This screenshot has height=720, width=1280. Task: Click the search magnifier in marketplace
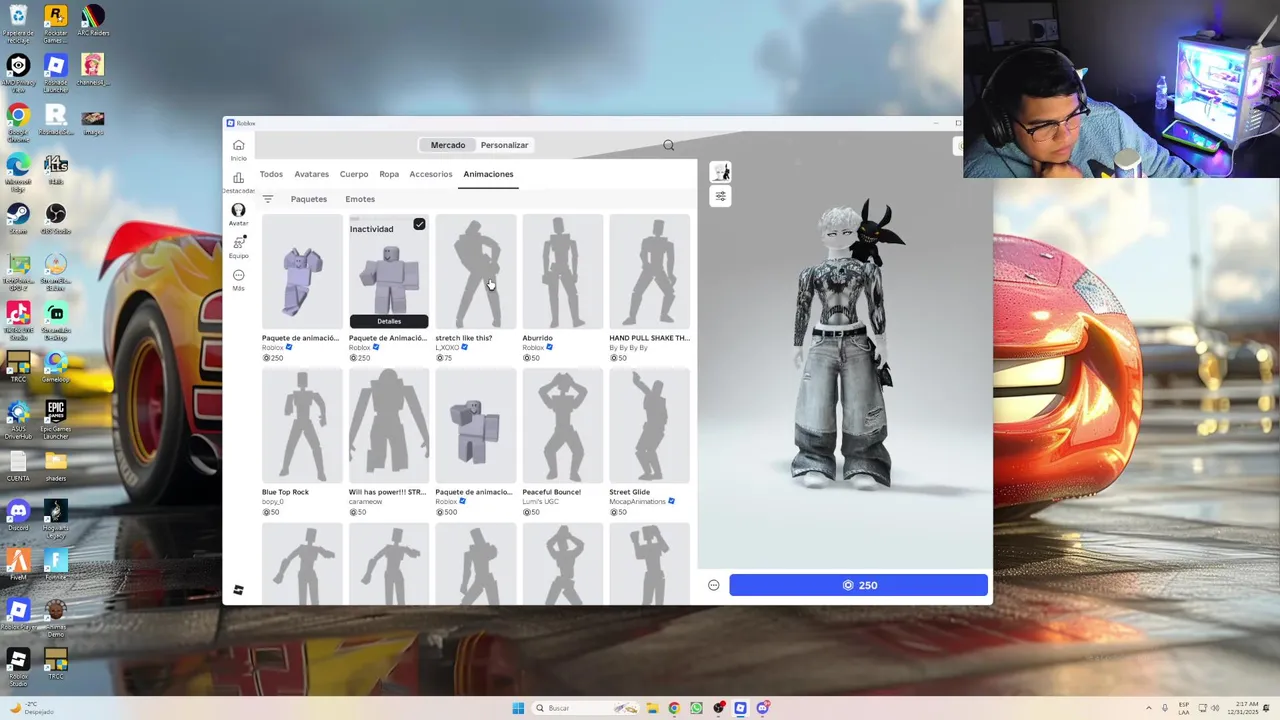point(668,145)
